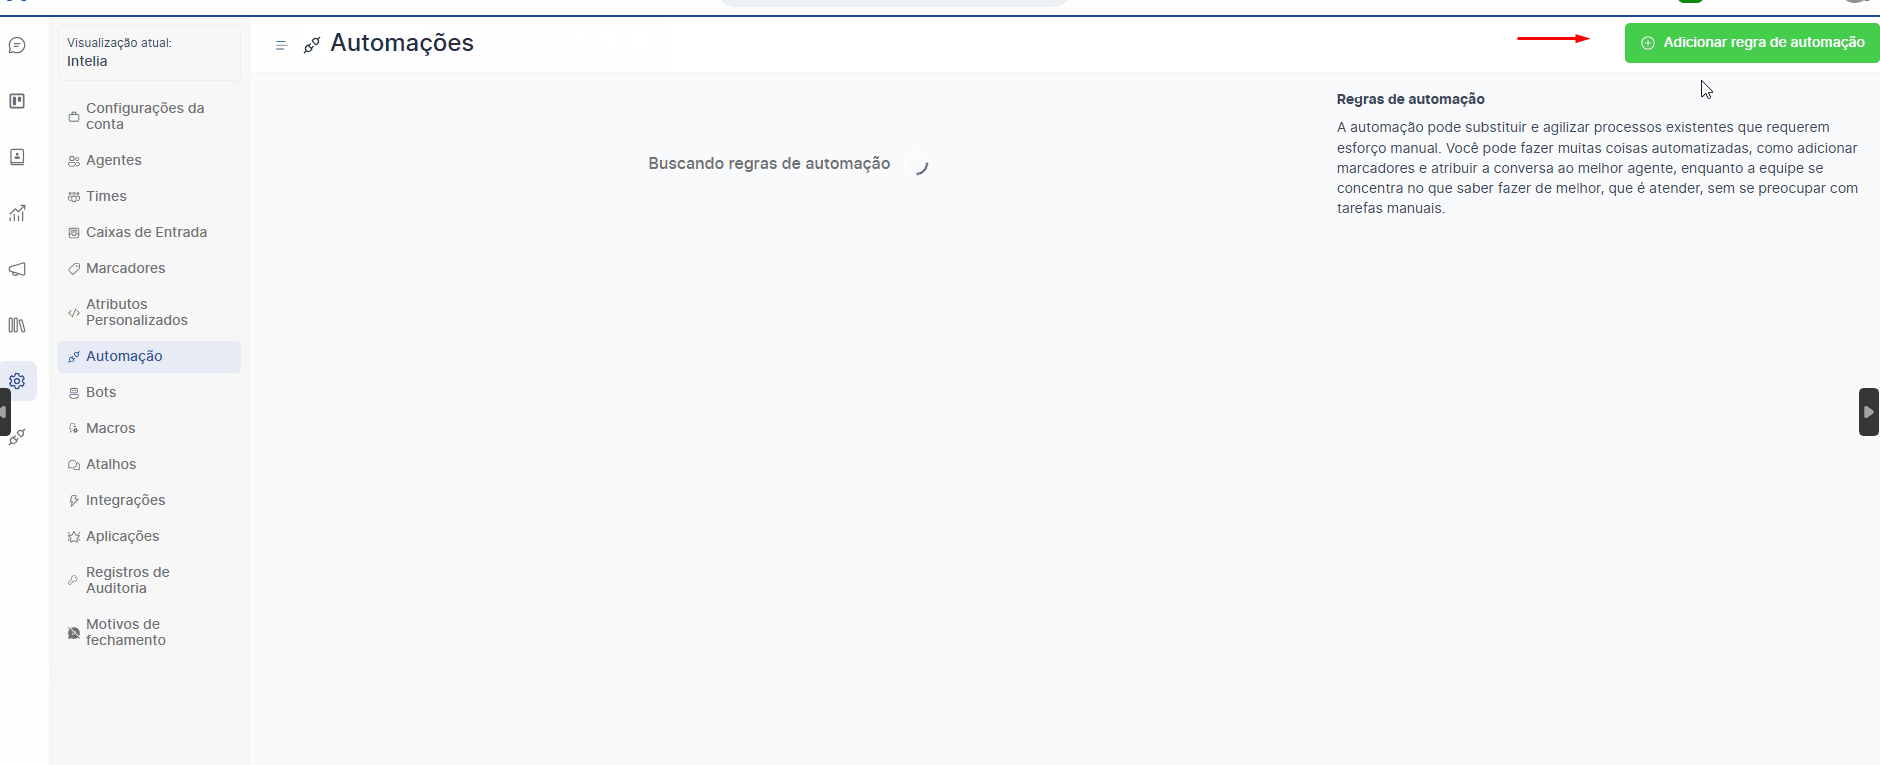Image resolution: width=1880 pixels, height=765 pixels.
Task: Open the Macros settings page
Action: pos(110,428)
